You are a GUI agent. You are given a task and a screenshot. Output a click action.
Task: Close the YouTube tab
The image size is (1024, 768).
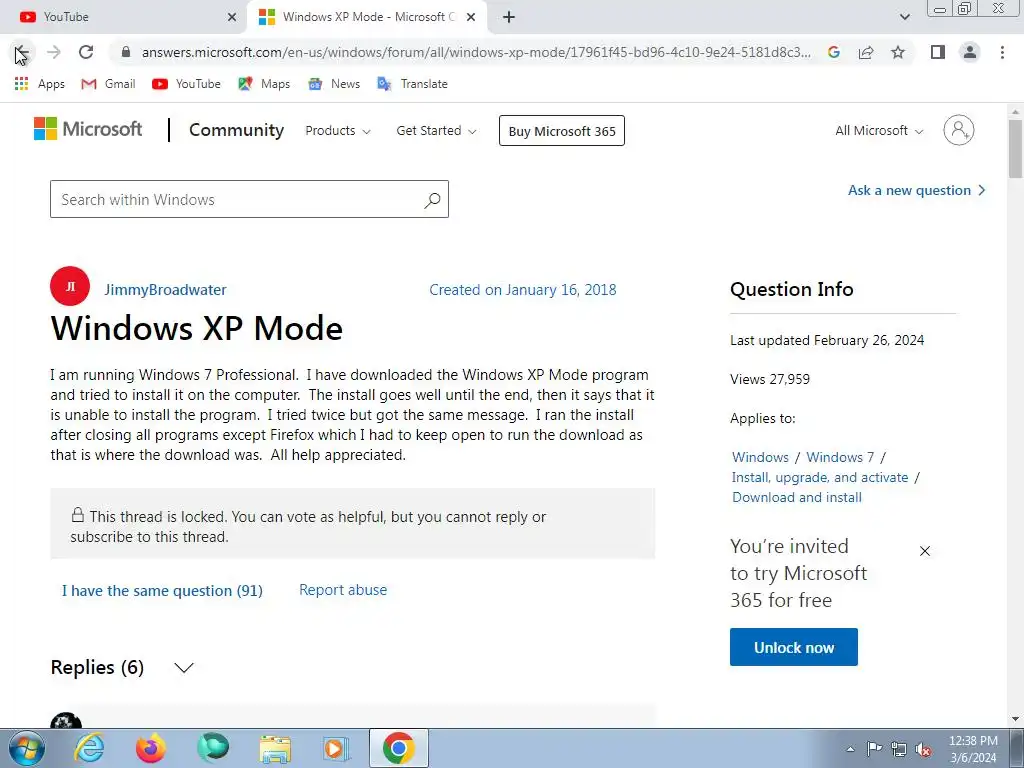(x=232, y=17)
